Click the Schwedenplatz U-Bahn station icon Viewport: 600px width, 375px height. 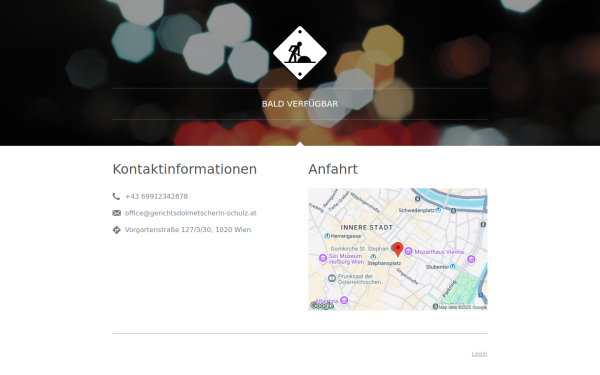438,210
